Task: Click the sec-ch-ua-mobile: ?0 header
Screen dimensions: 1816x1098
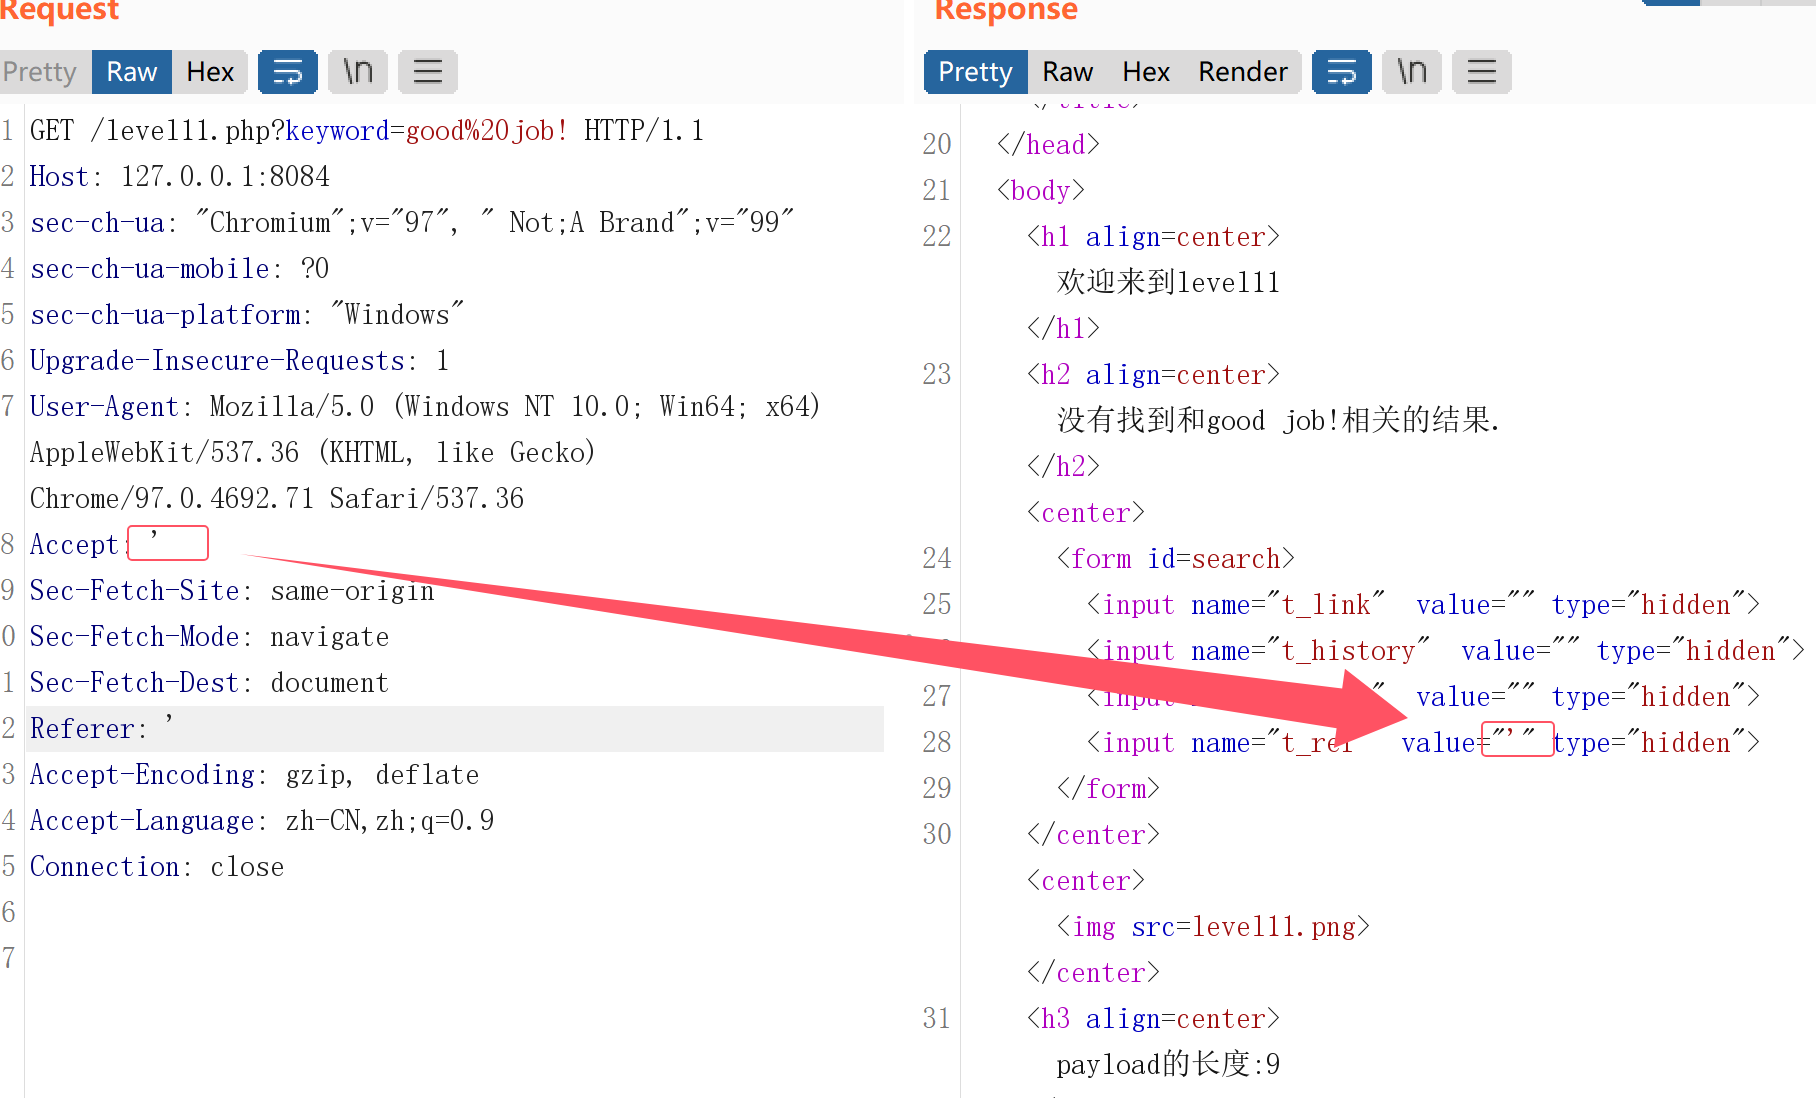Action: coord(180,269)
